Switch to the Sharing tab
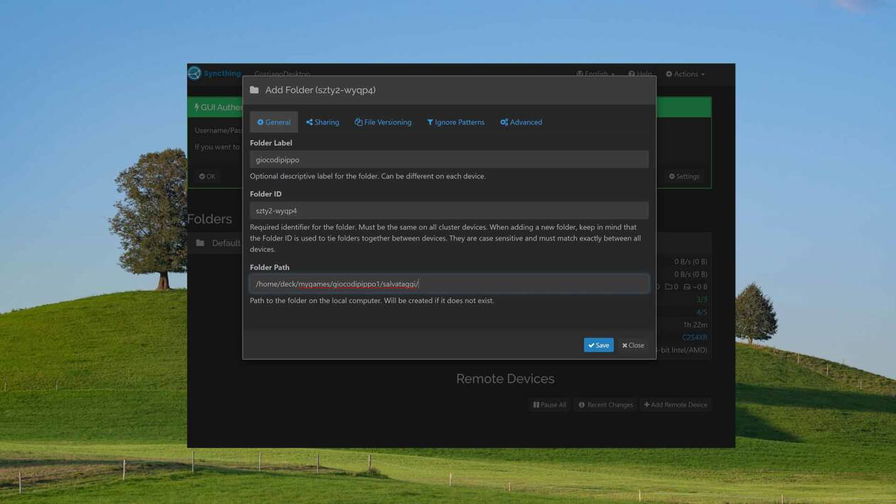896x504 pixels. click(x=322, y=122)
